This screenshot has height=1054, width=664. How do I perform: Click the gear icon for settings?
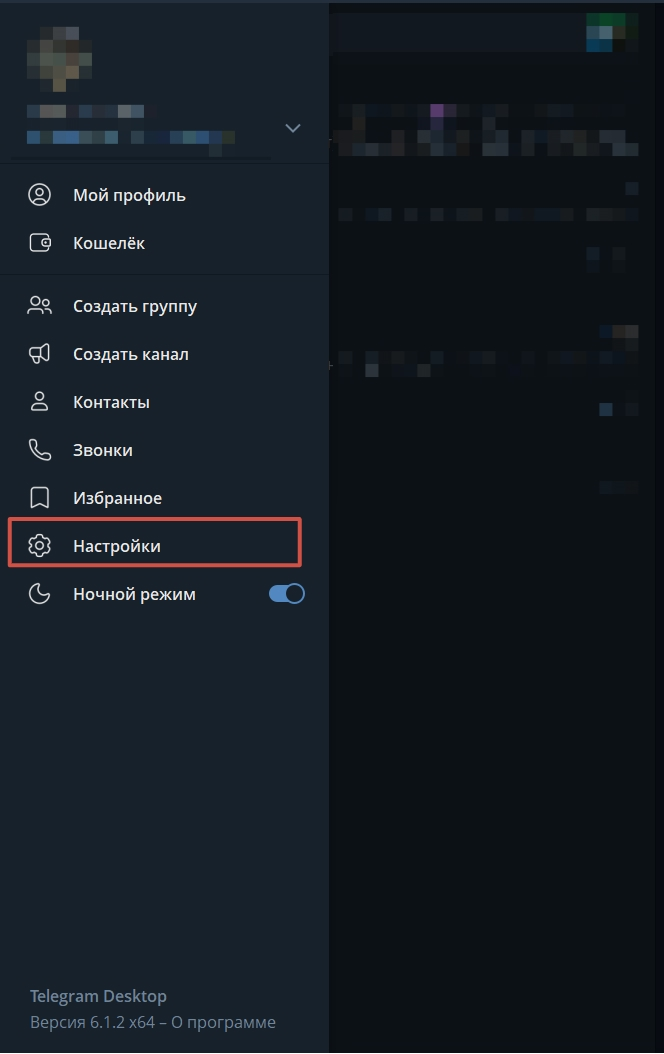(x=39, y=546)
